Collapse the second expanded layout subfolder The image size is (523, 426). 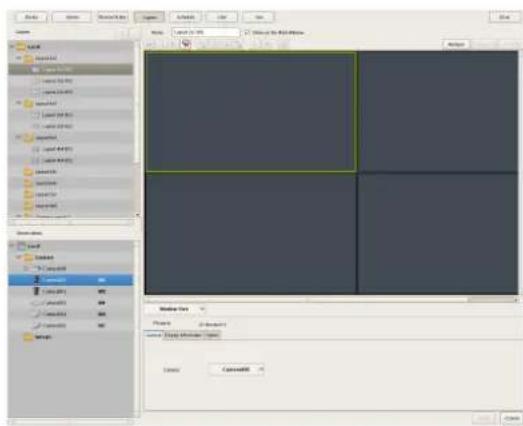19,103
